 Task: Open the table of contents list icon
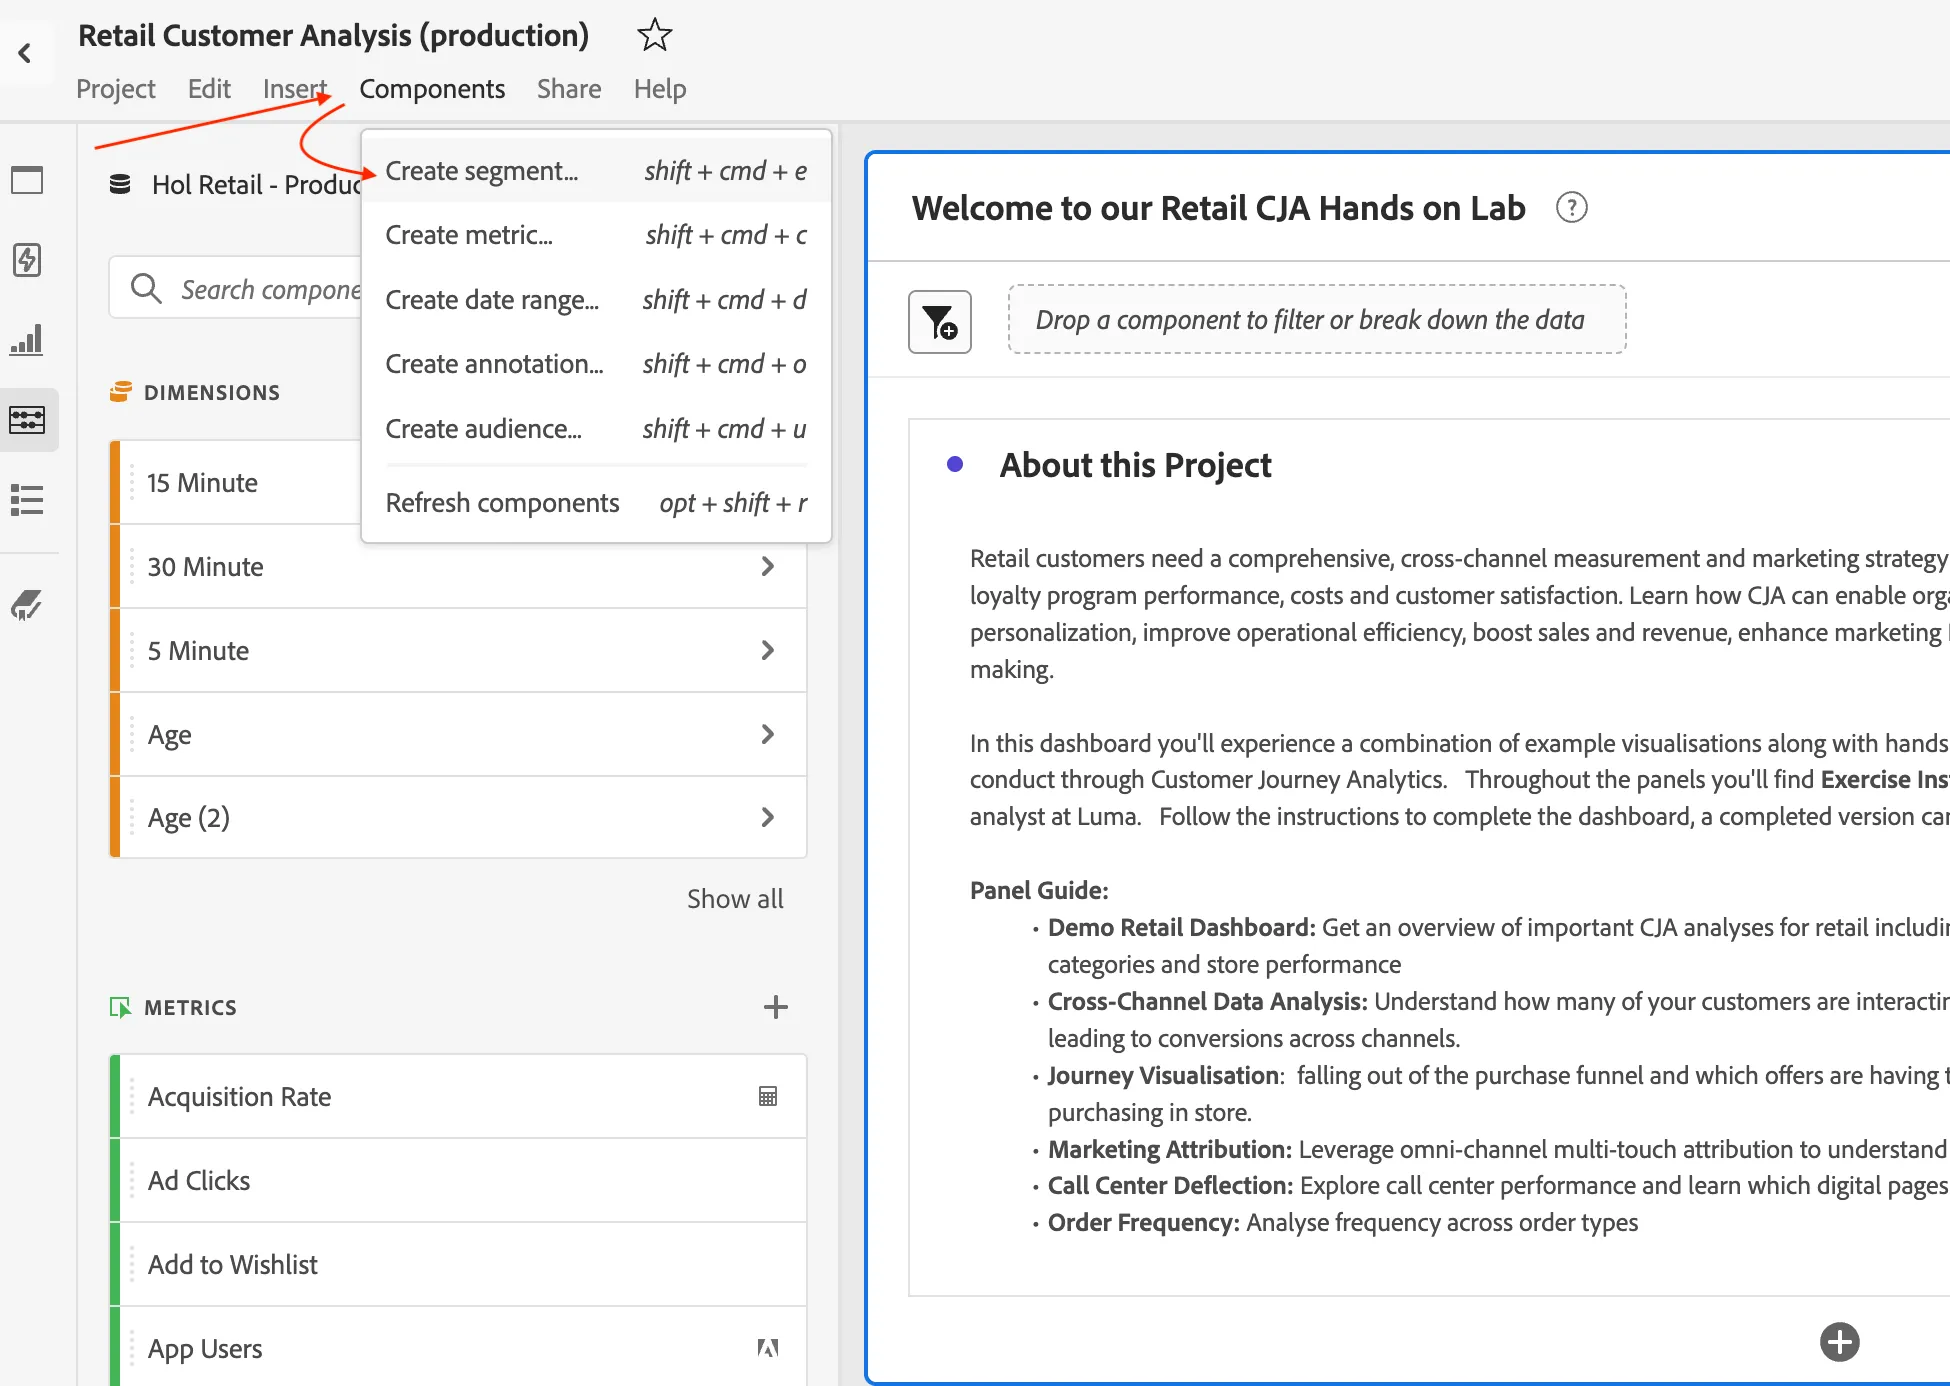click(27, 499)
